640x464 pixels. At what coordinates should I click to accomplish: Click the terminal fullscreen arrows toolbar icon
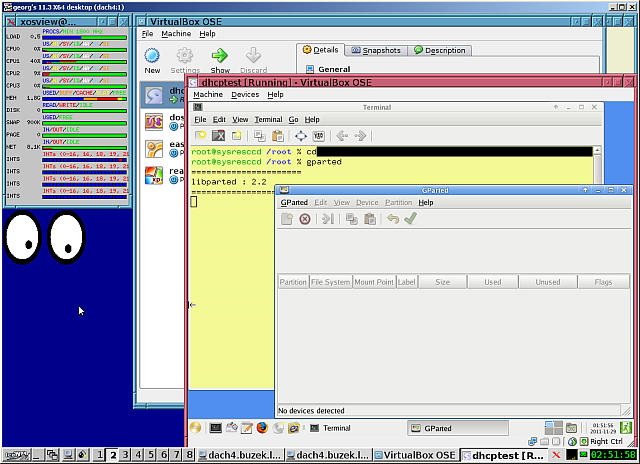(x=301, y=136)
